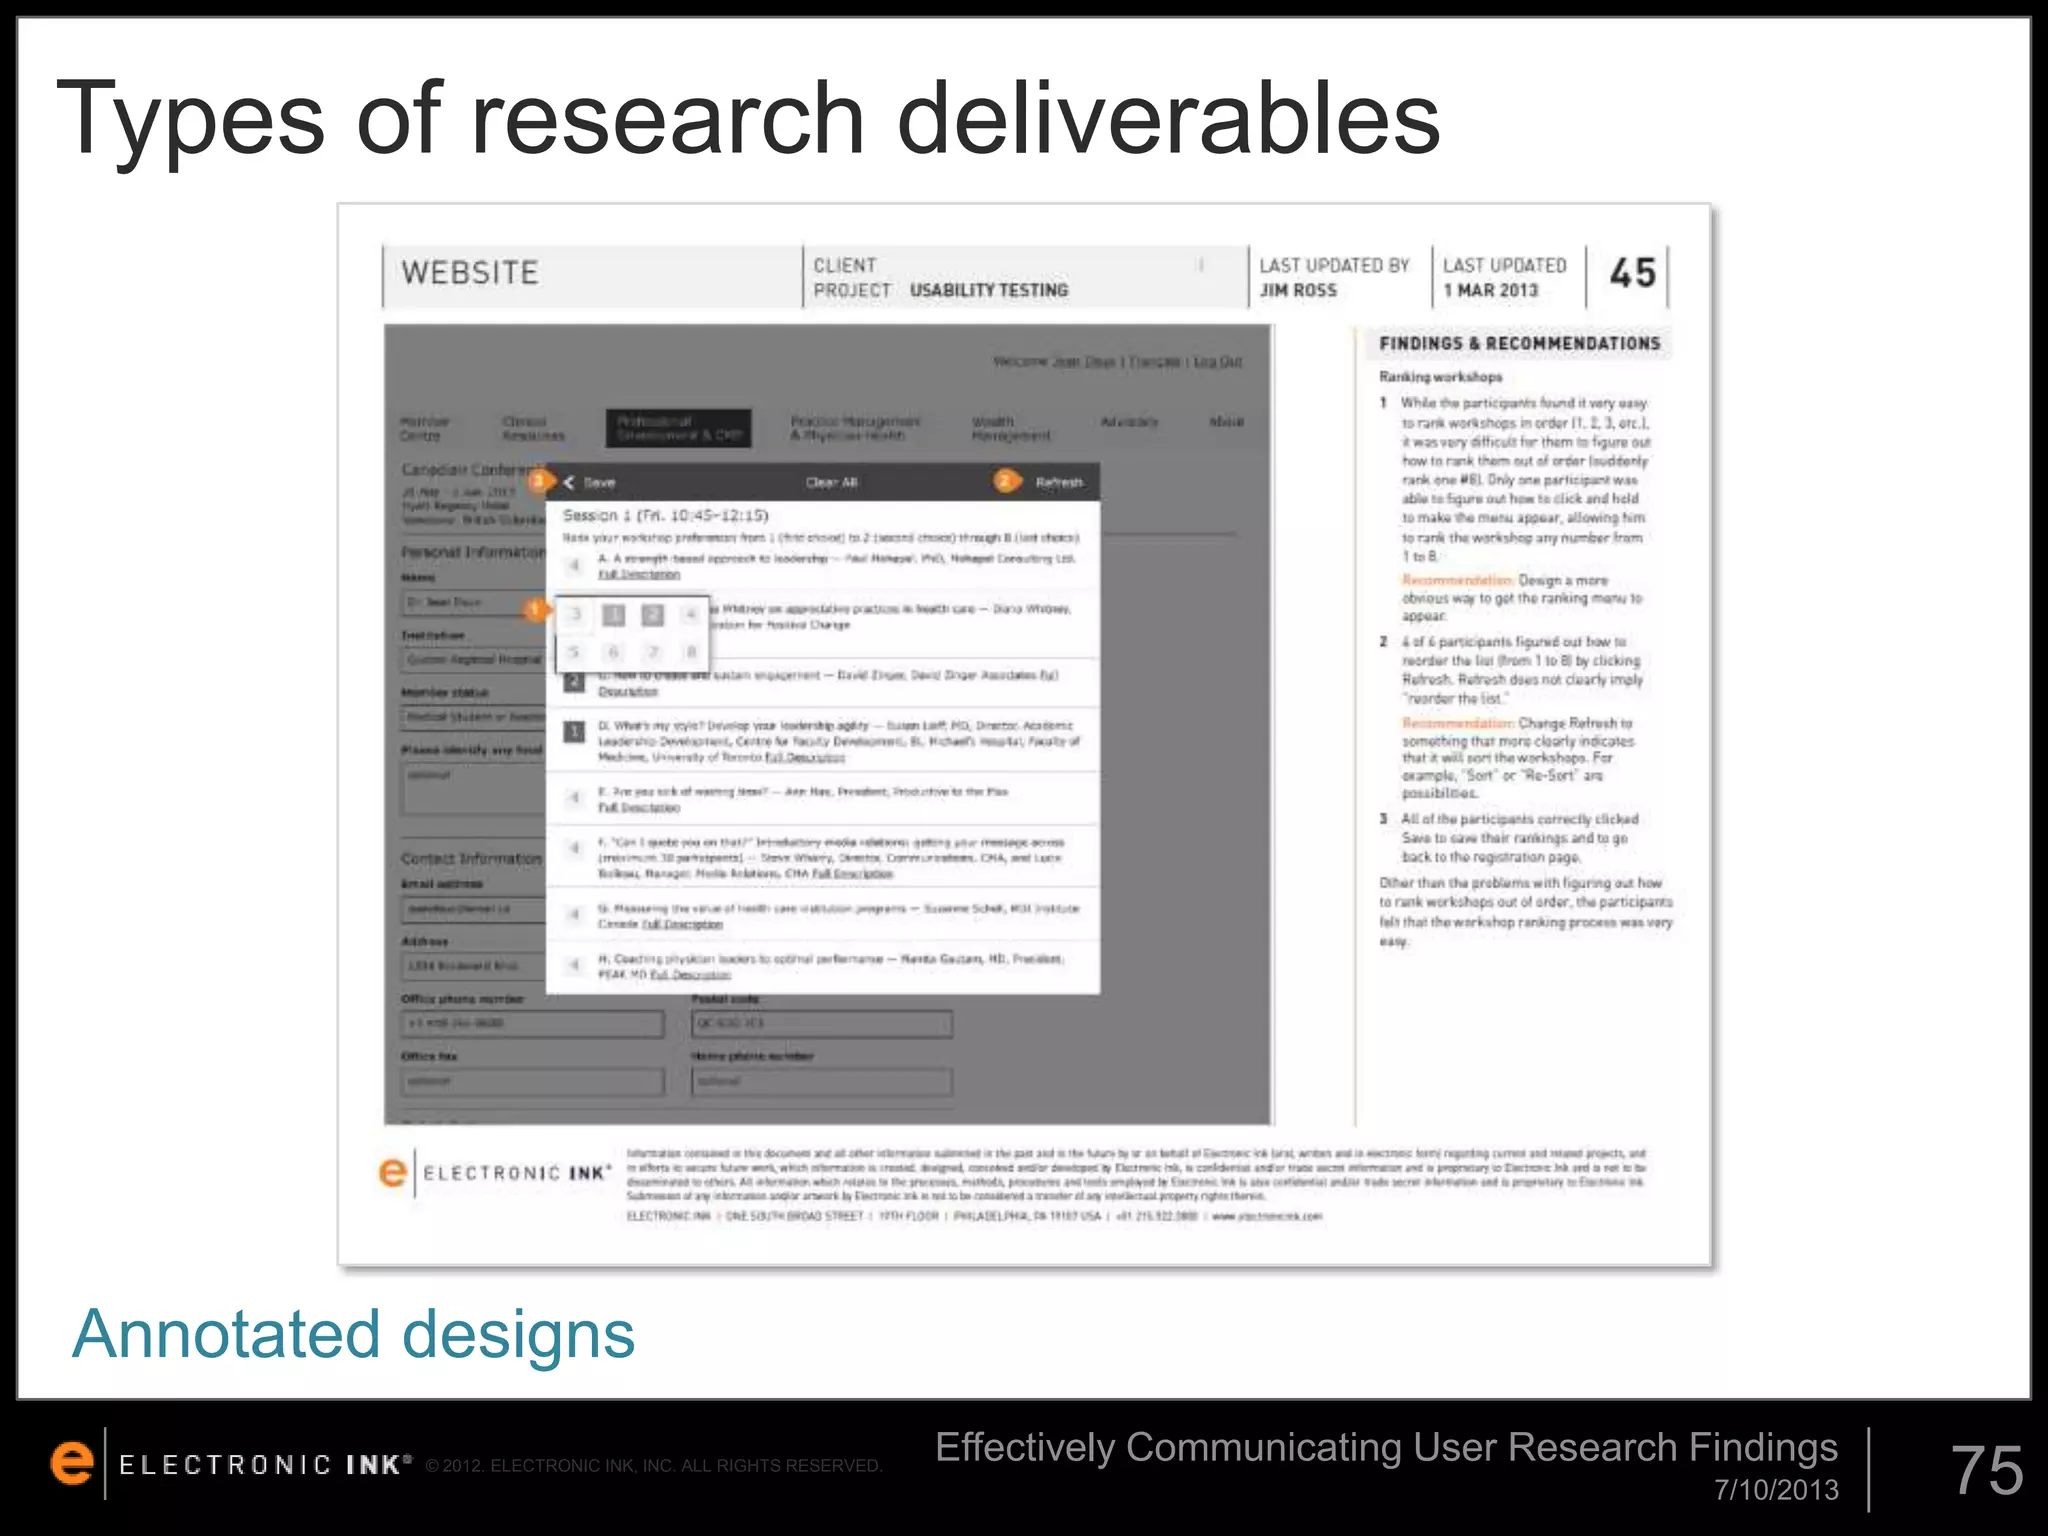The image size is (2048, 1536).
Task: Click the 'Session 1 (Fri. 10:45-12:15)' heading
Action: point(665,515)
